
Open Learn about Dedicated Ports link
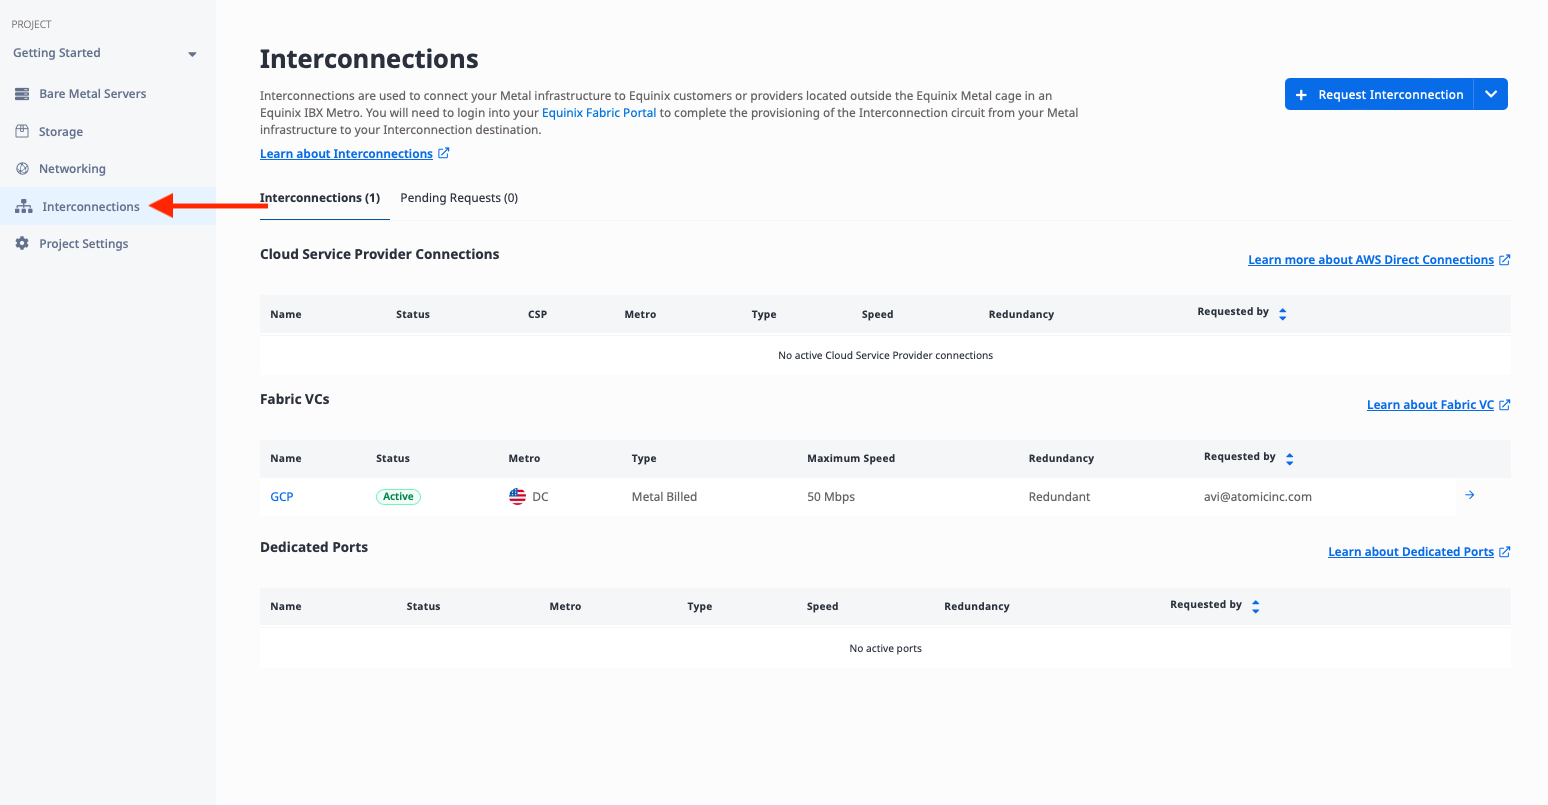(1411, 552)
